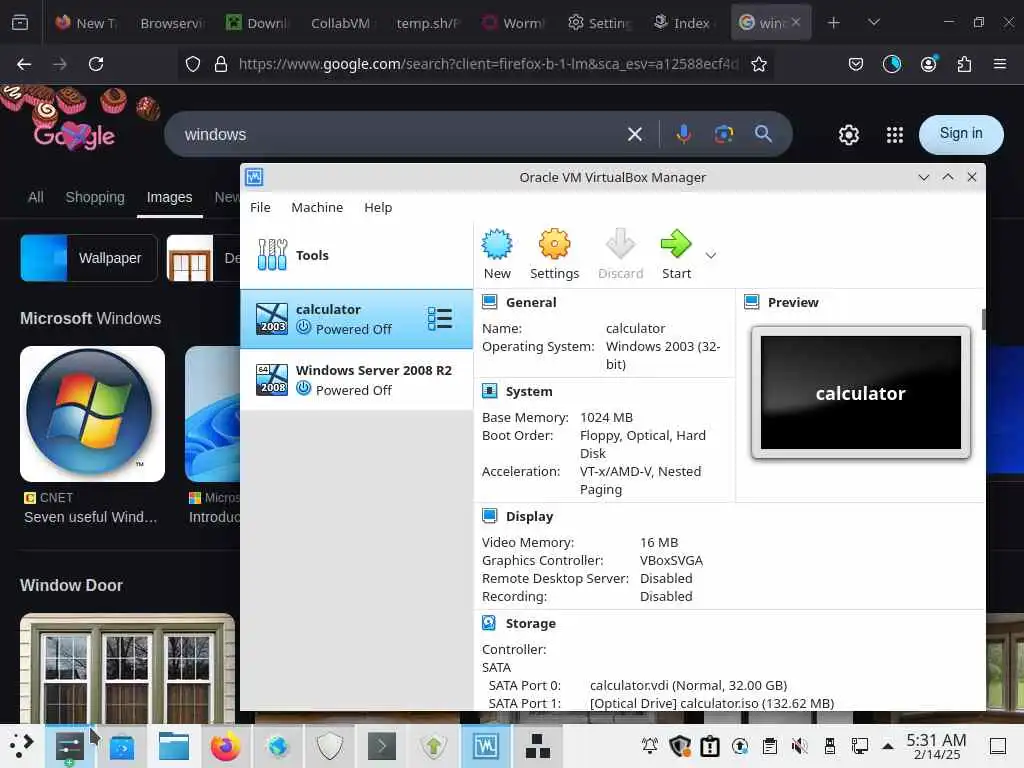This screenshot has height=768, width=1024.
Task: Select the Images results tab
Action: 169,197
